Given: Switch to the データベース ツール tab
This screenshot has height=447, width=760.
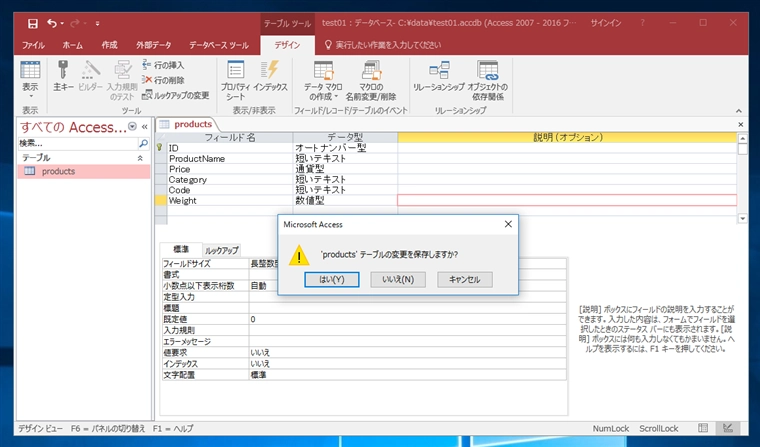Looking at the screenshot, I should [x=219, y=45].
